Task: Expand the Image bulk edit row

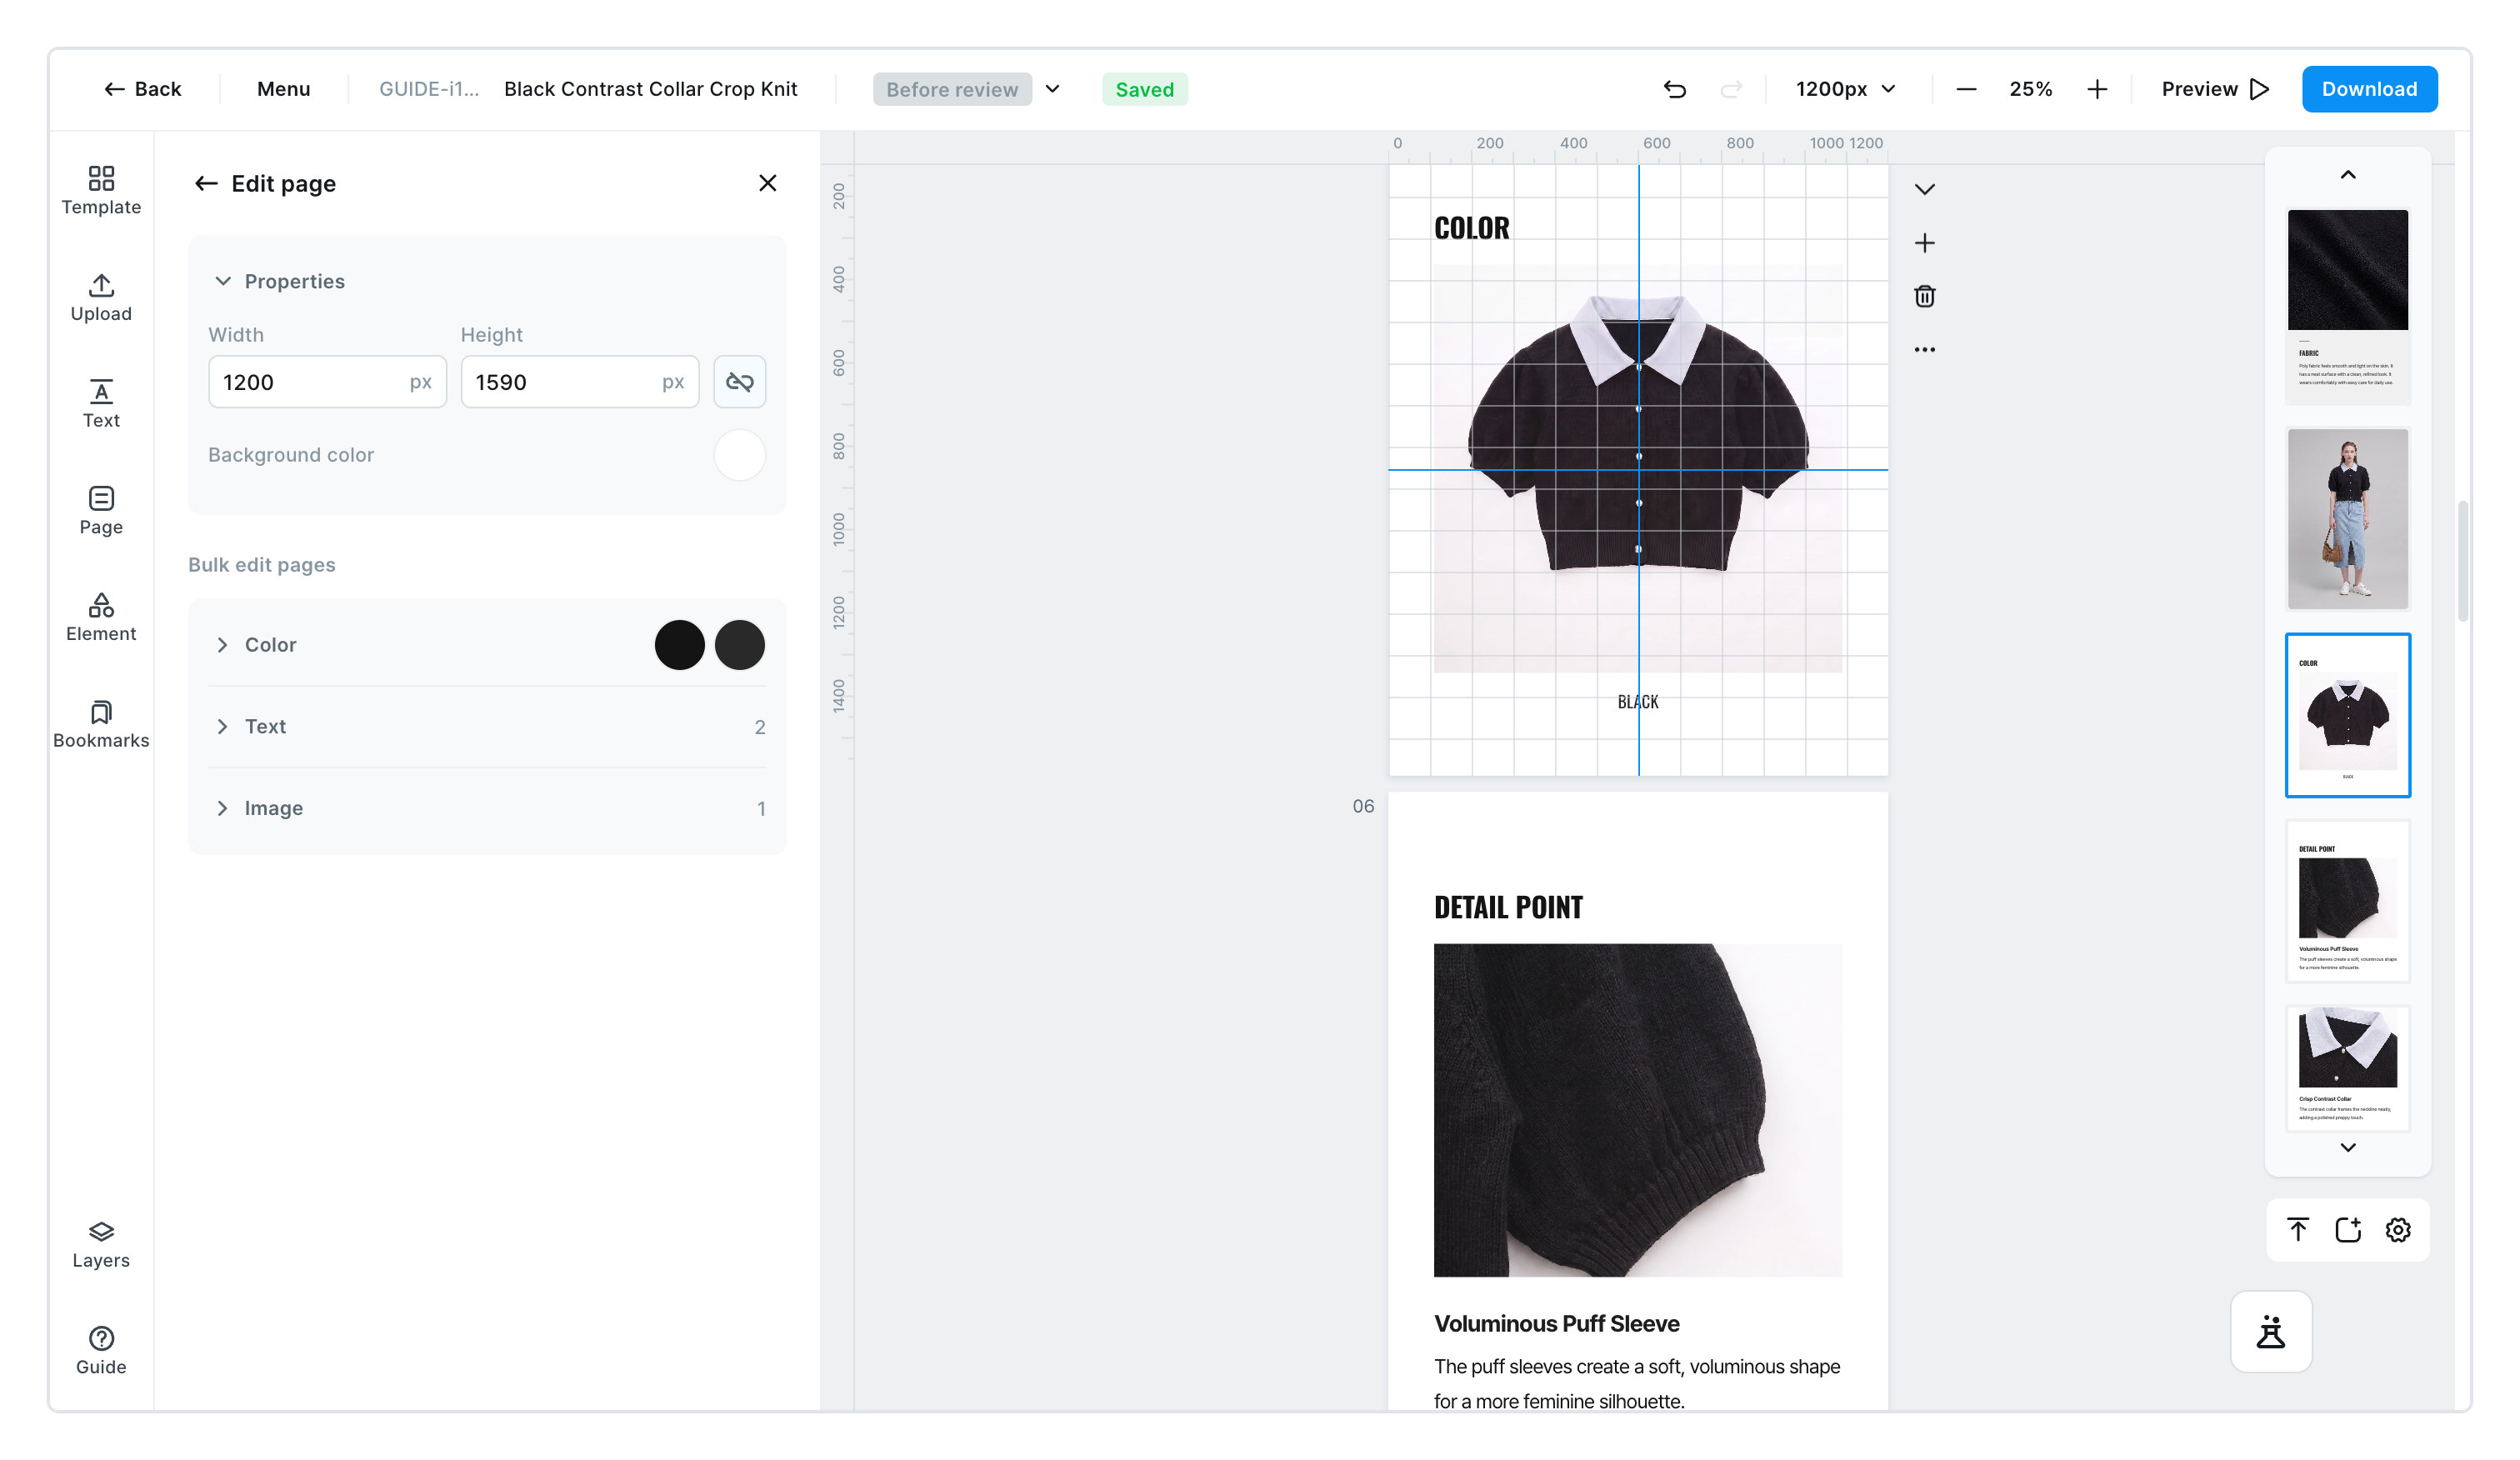Action: tap(487, 808)
